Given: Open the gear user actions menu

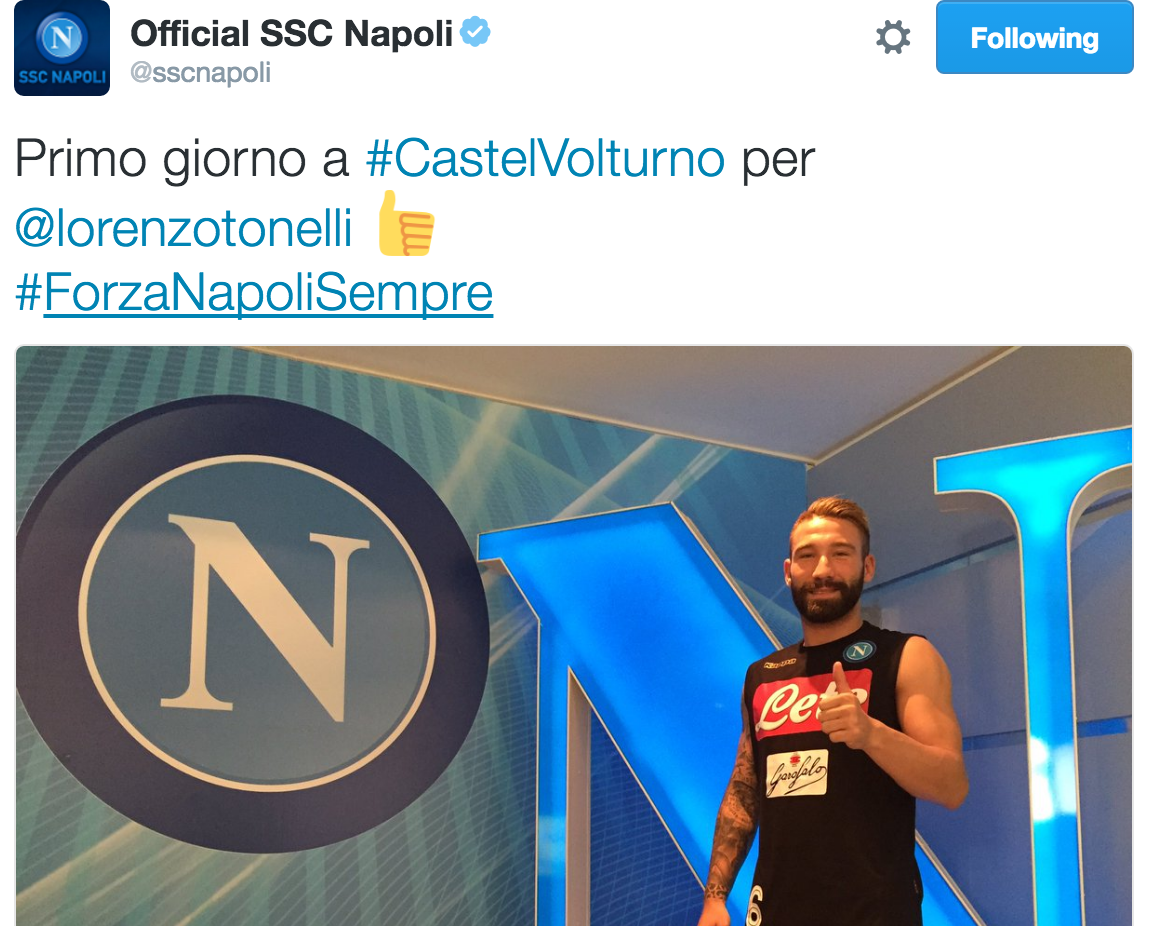Looking at the screenshot, I should [893, 37].
